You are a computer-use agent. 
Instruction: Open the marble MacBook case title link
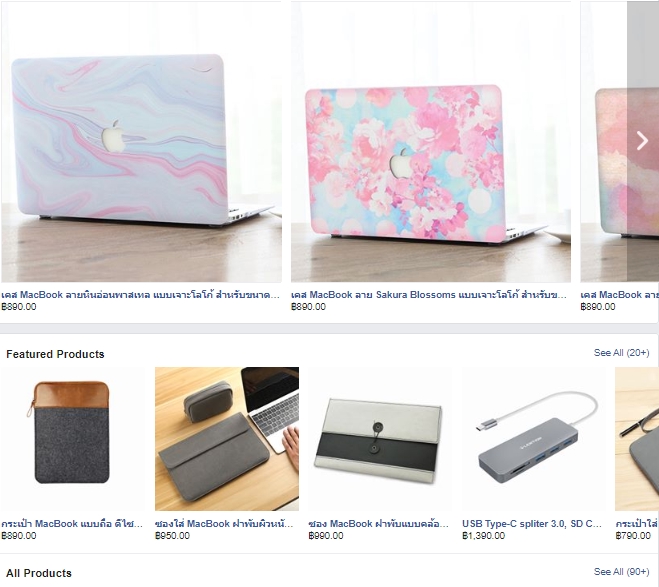point(140,295)
